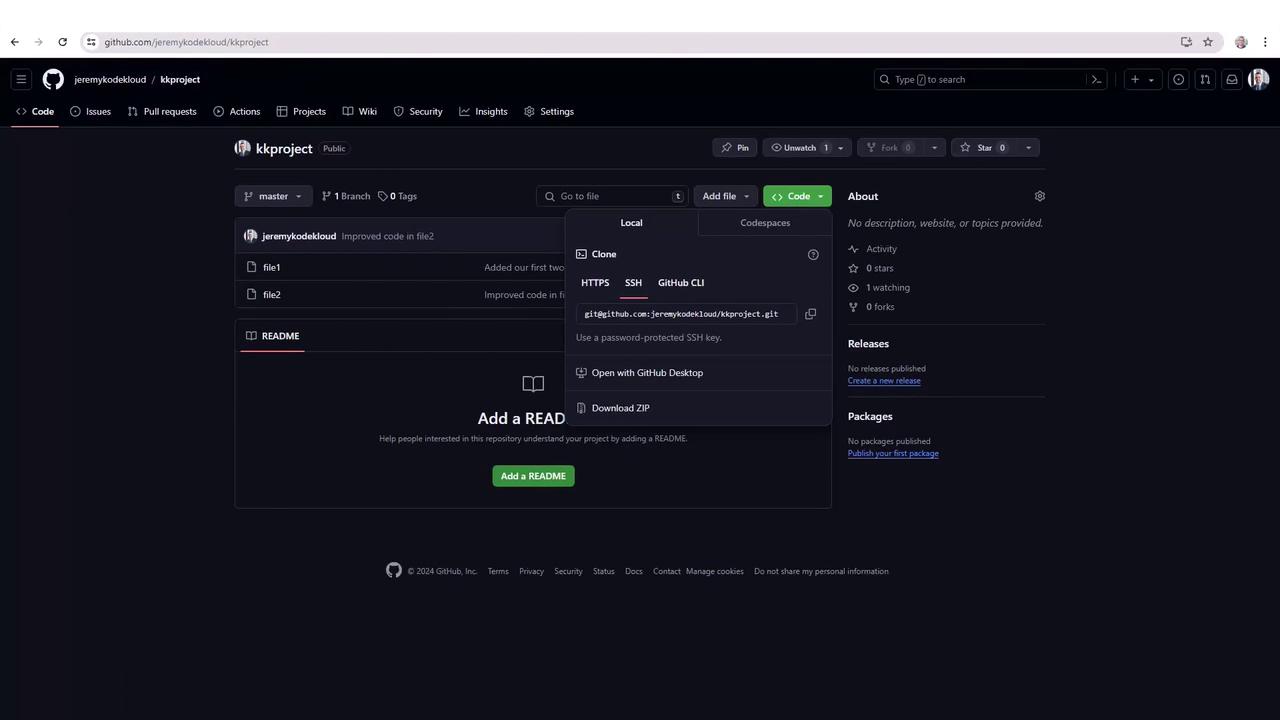Open the Wiki tab
Image resolution: width=1280 pixels, height=720 pixels.
tap(359, 112)
